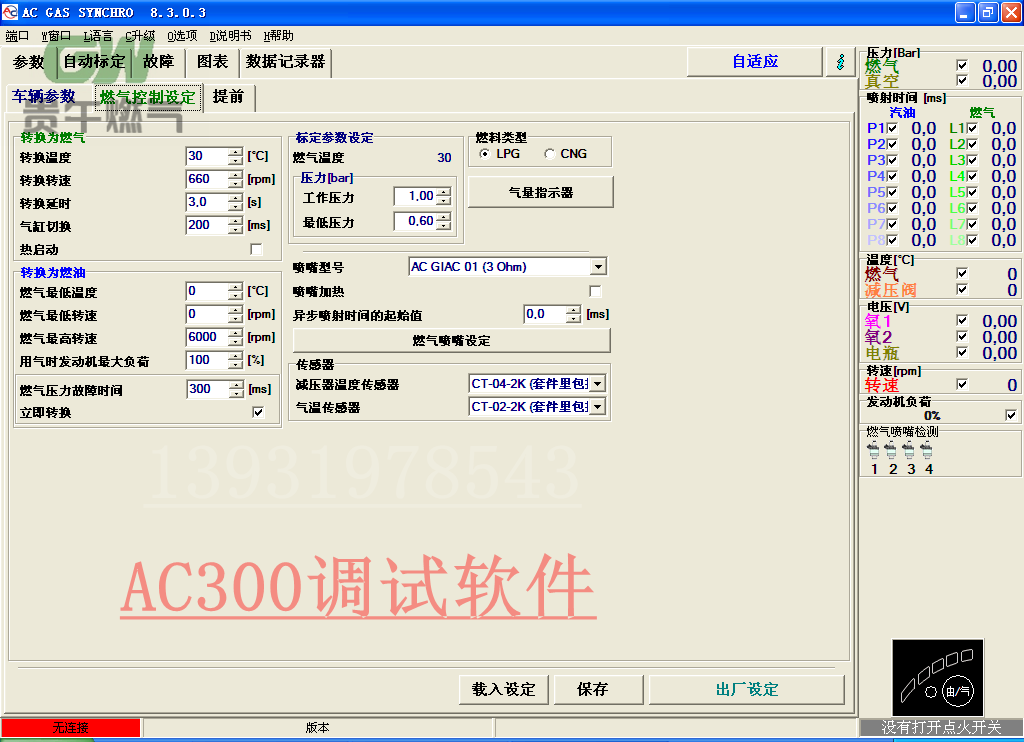
Task: Click the 油/气 round switch button
Action: tap(958, 691)
